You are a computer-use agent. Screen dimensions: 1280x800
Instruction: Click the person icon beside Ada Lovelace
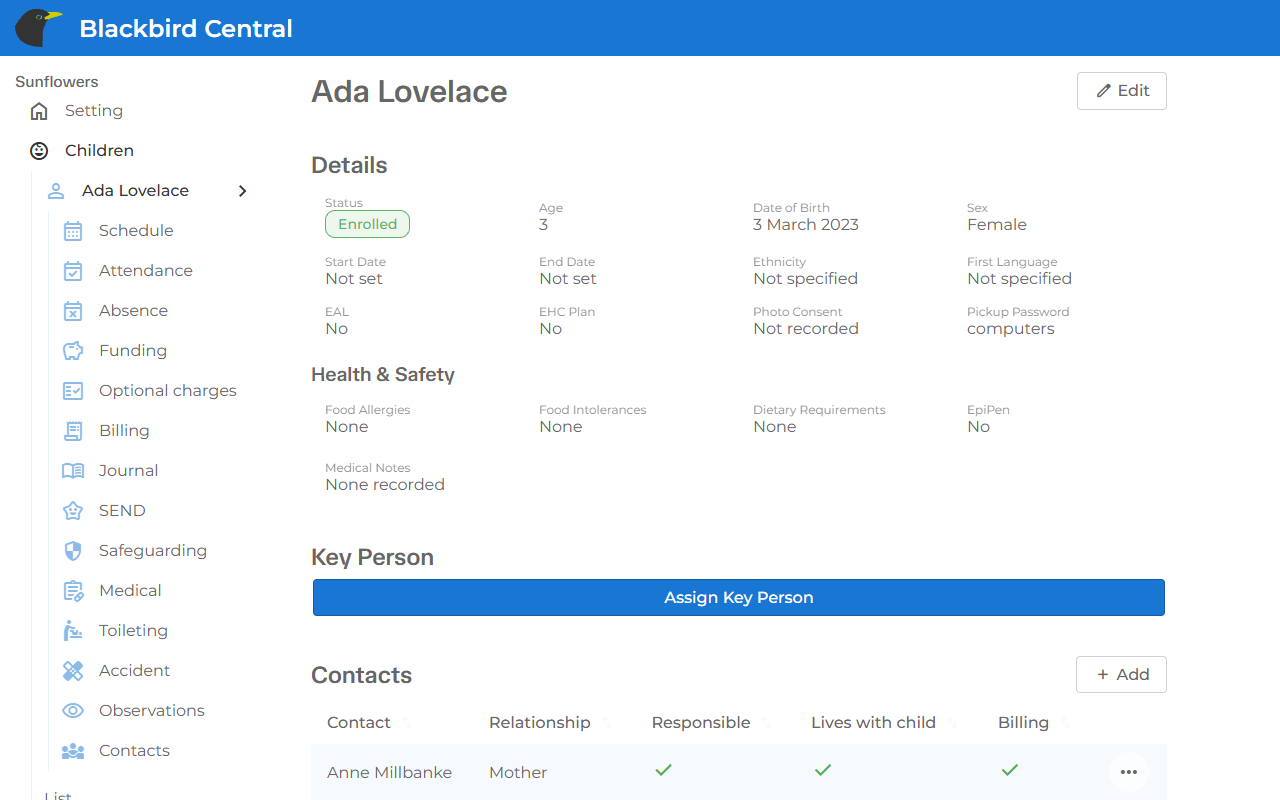click(56, 191)
